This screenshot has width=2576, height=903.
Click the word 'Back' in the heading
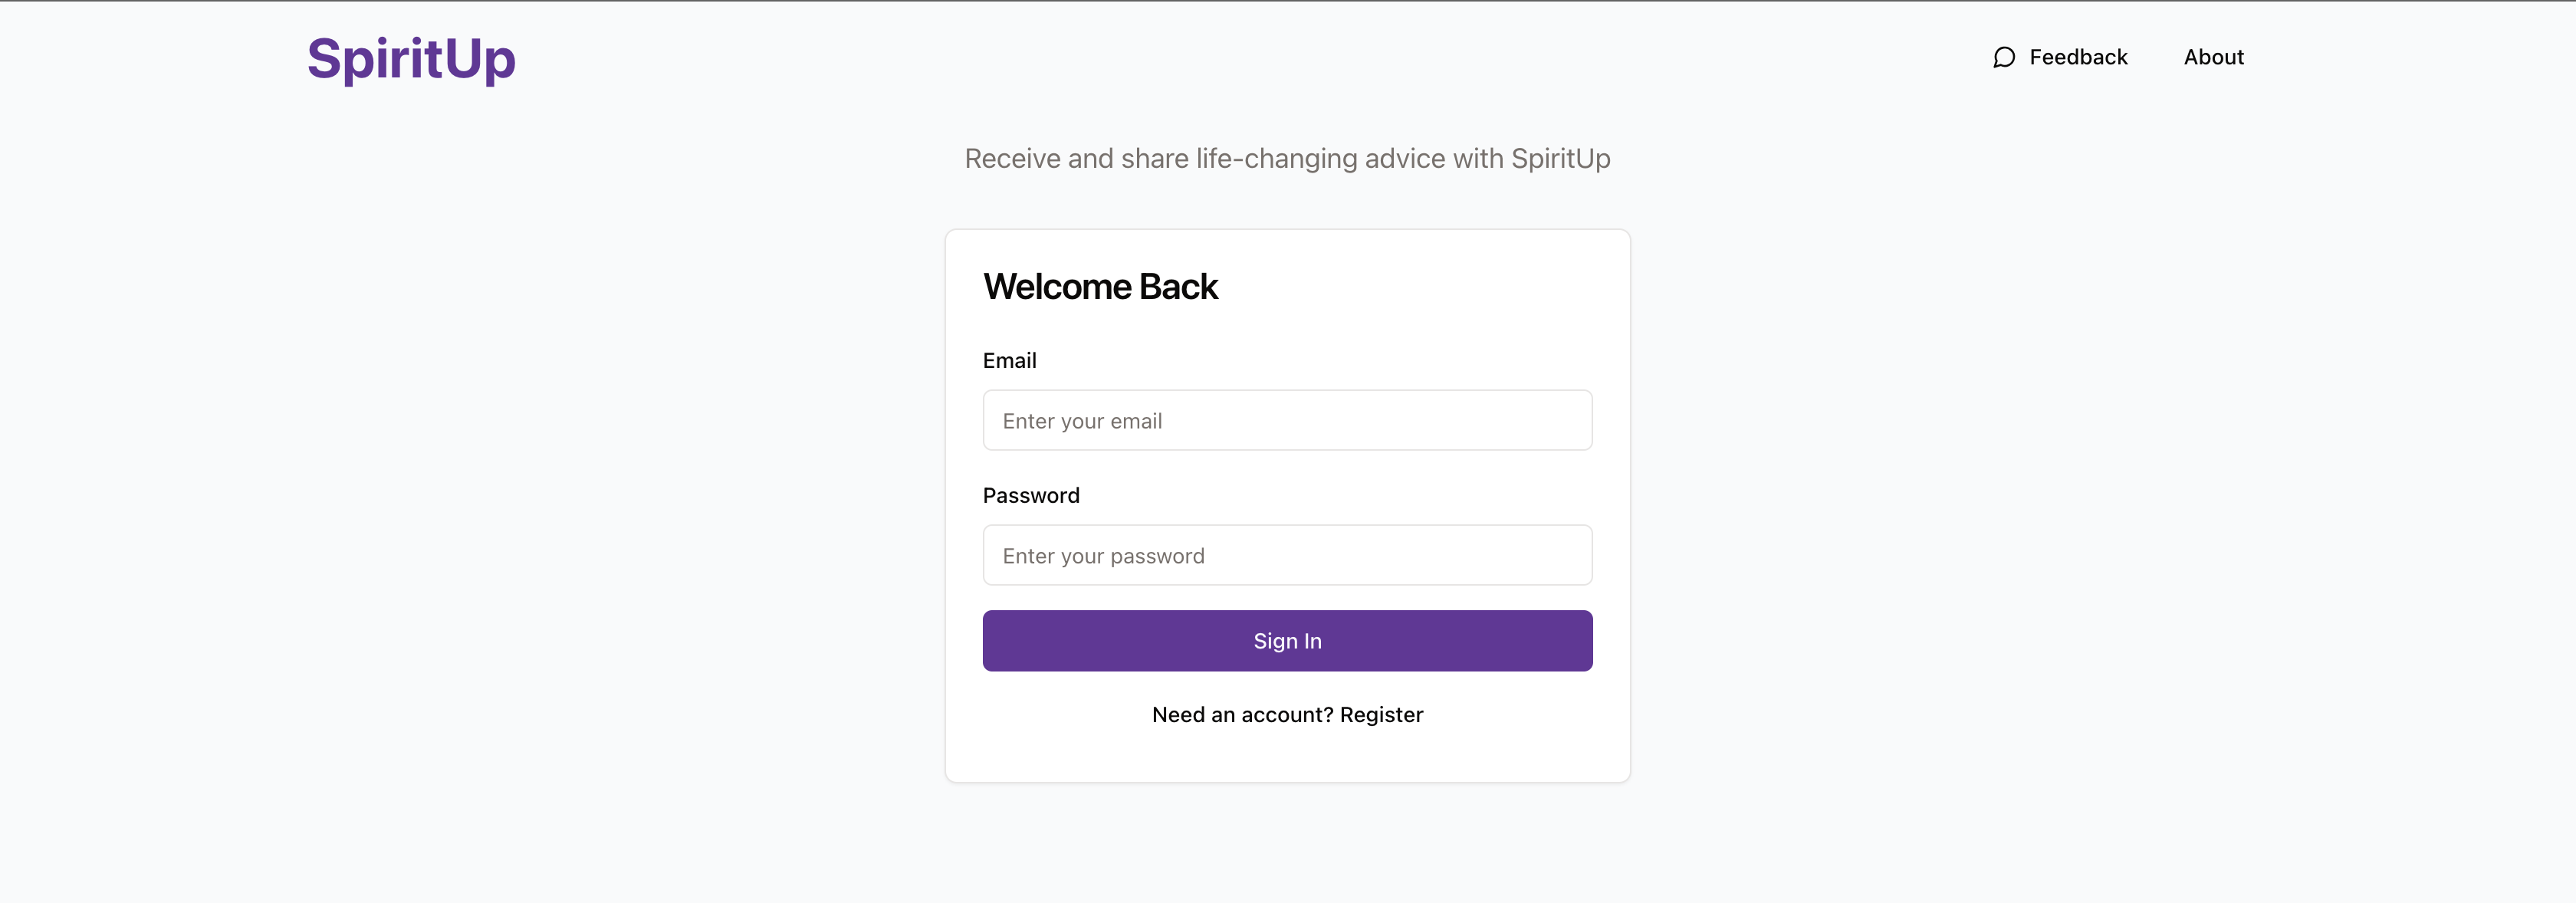pos(1178,287)
